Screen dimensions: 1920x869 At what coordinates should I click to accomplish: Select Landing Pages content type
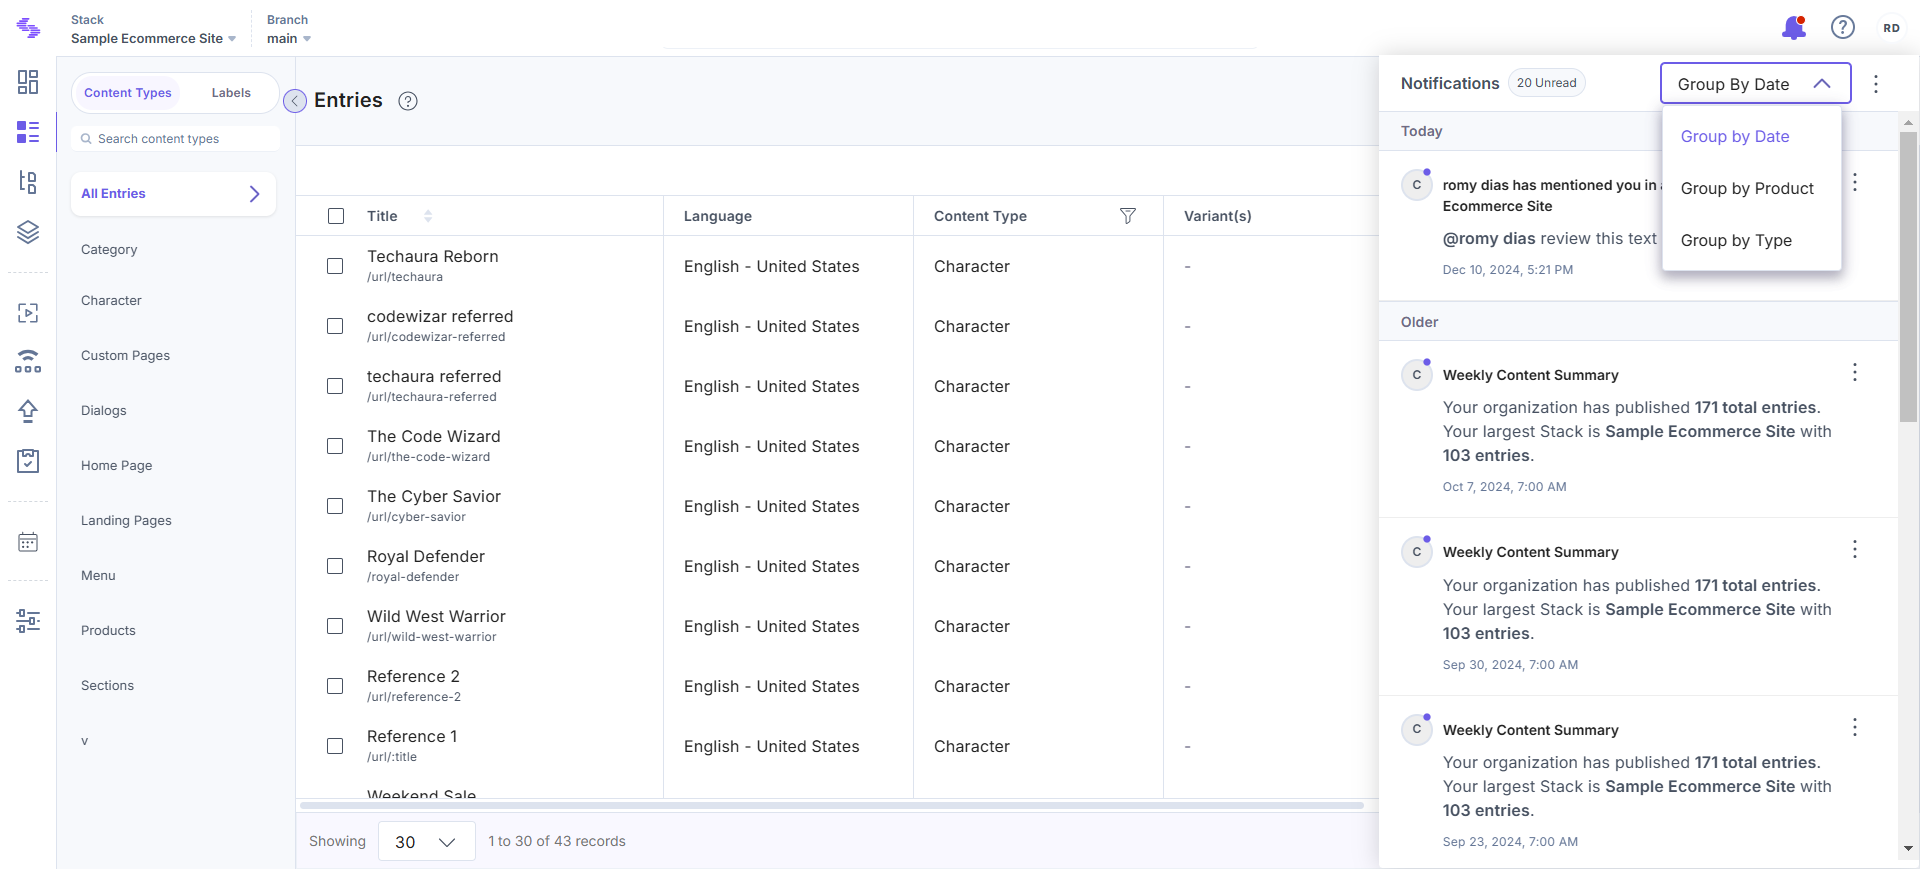pos(126,521)
